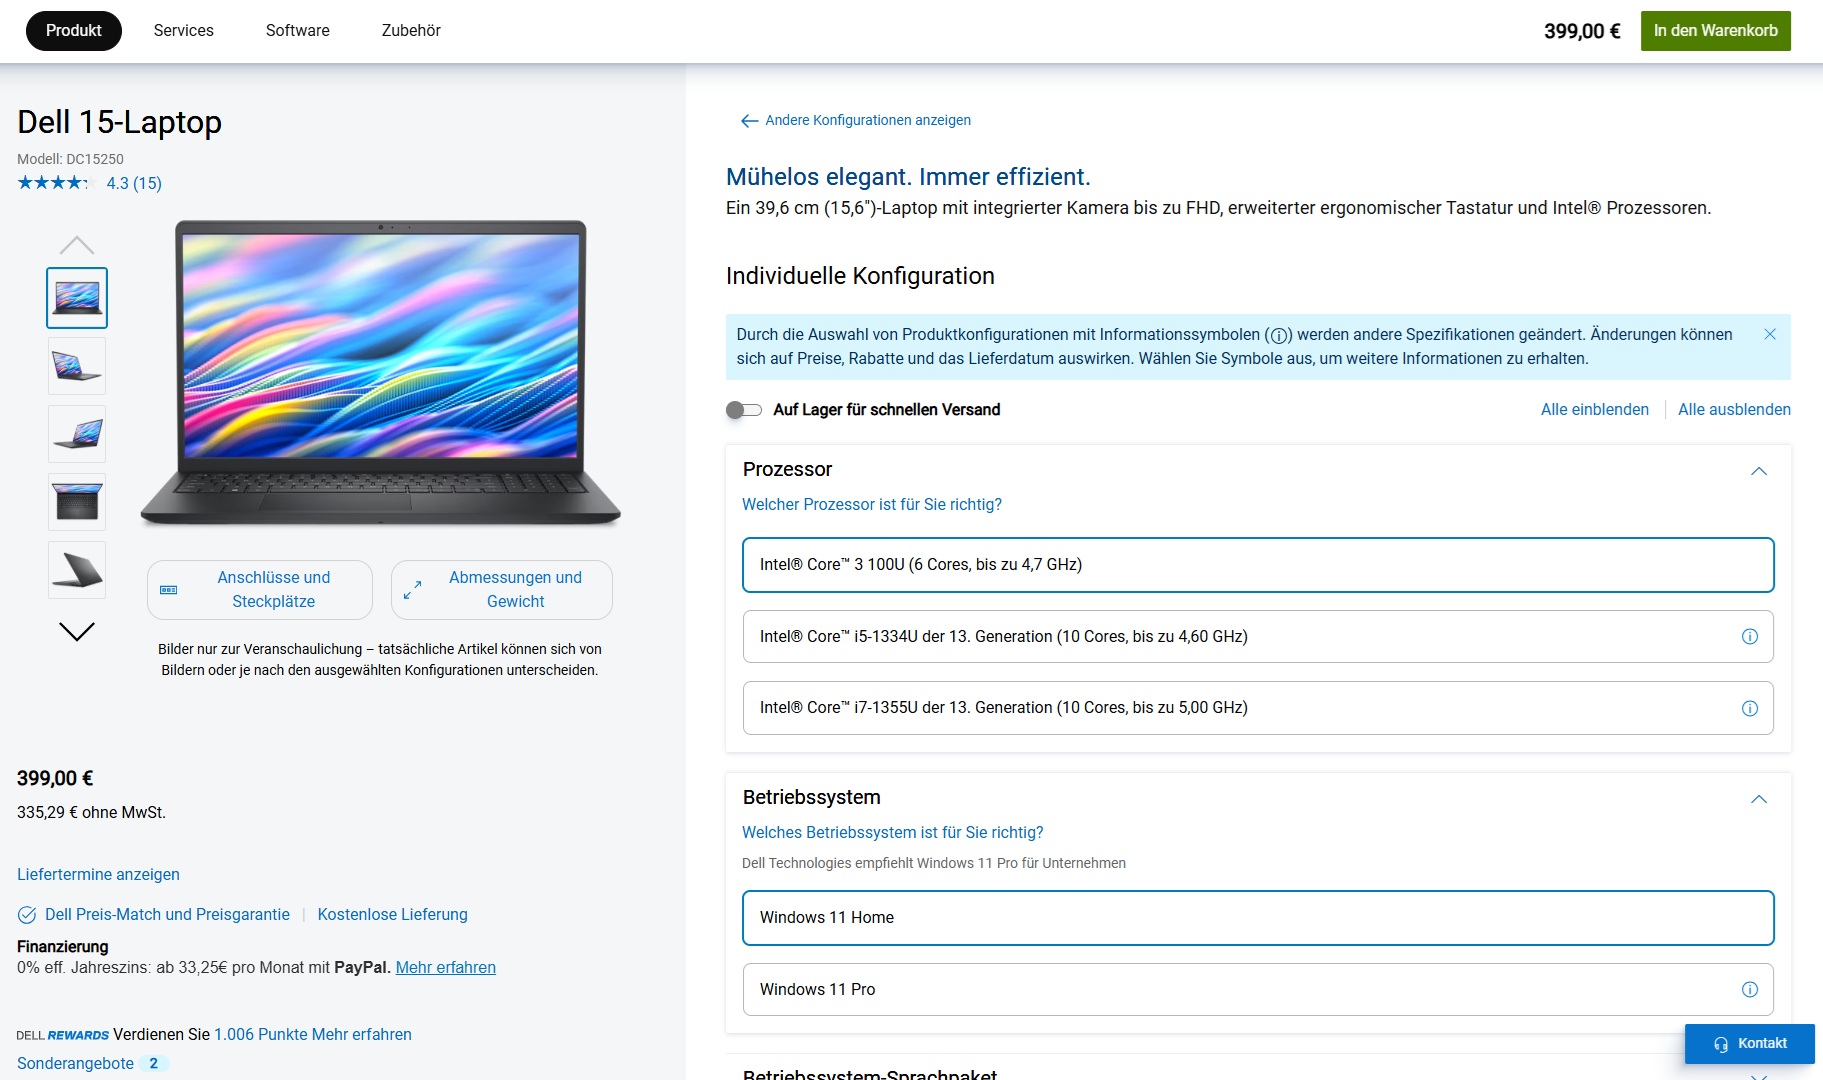Screen dimensions: 1823x1080
Task: Collapse the Prozessor section
Action: (1759, 471)
